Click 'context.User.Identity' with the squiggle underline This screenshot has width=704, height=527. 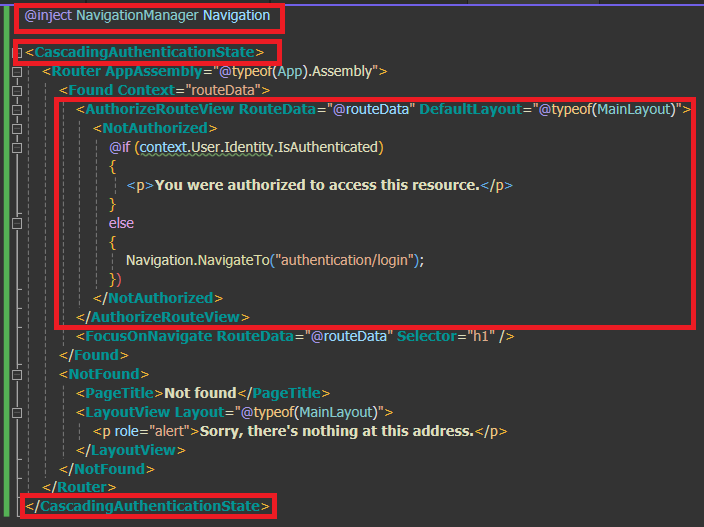click(207, 147)
